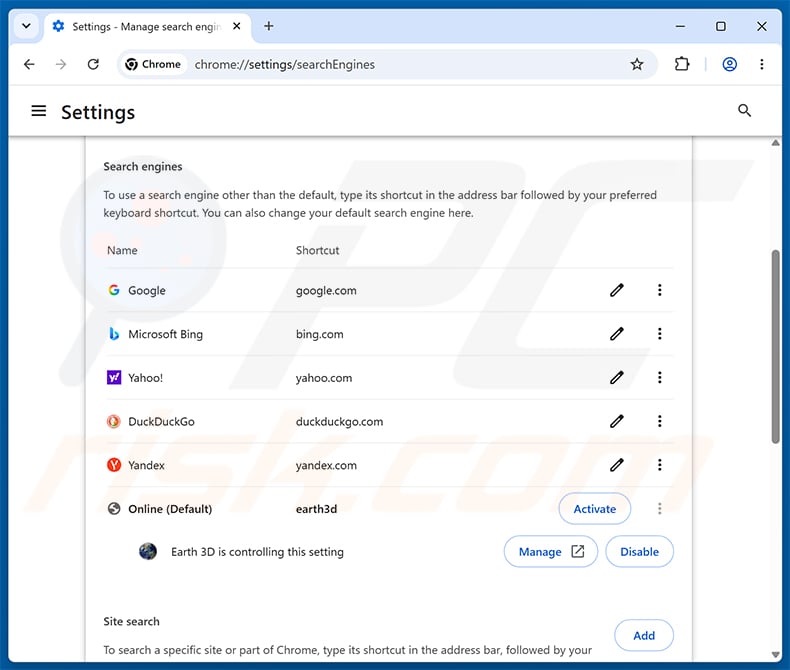Open a new tab
The height and width of the screenshot is (670, 790).
pyautogui.click(x=269, y=26)
